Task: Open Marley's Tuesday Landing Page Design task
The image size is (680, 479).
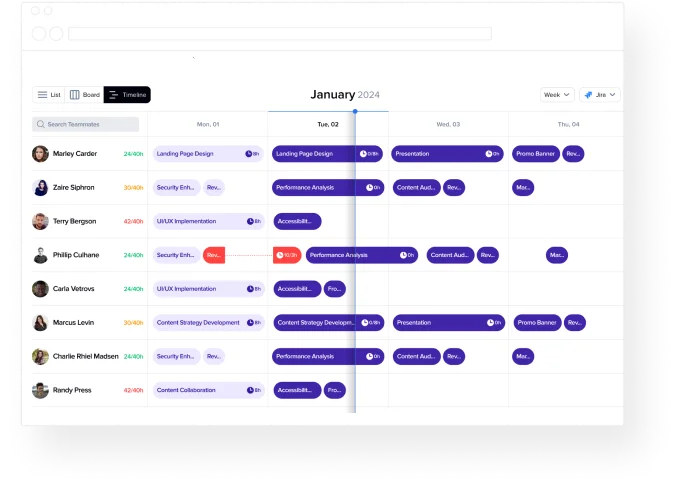Action: click(327, 154)
